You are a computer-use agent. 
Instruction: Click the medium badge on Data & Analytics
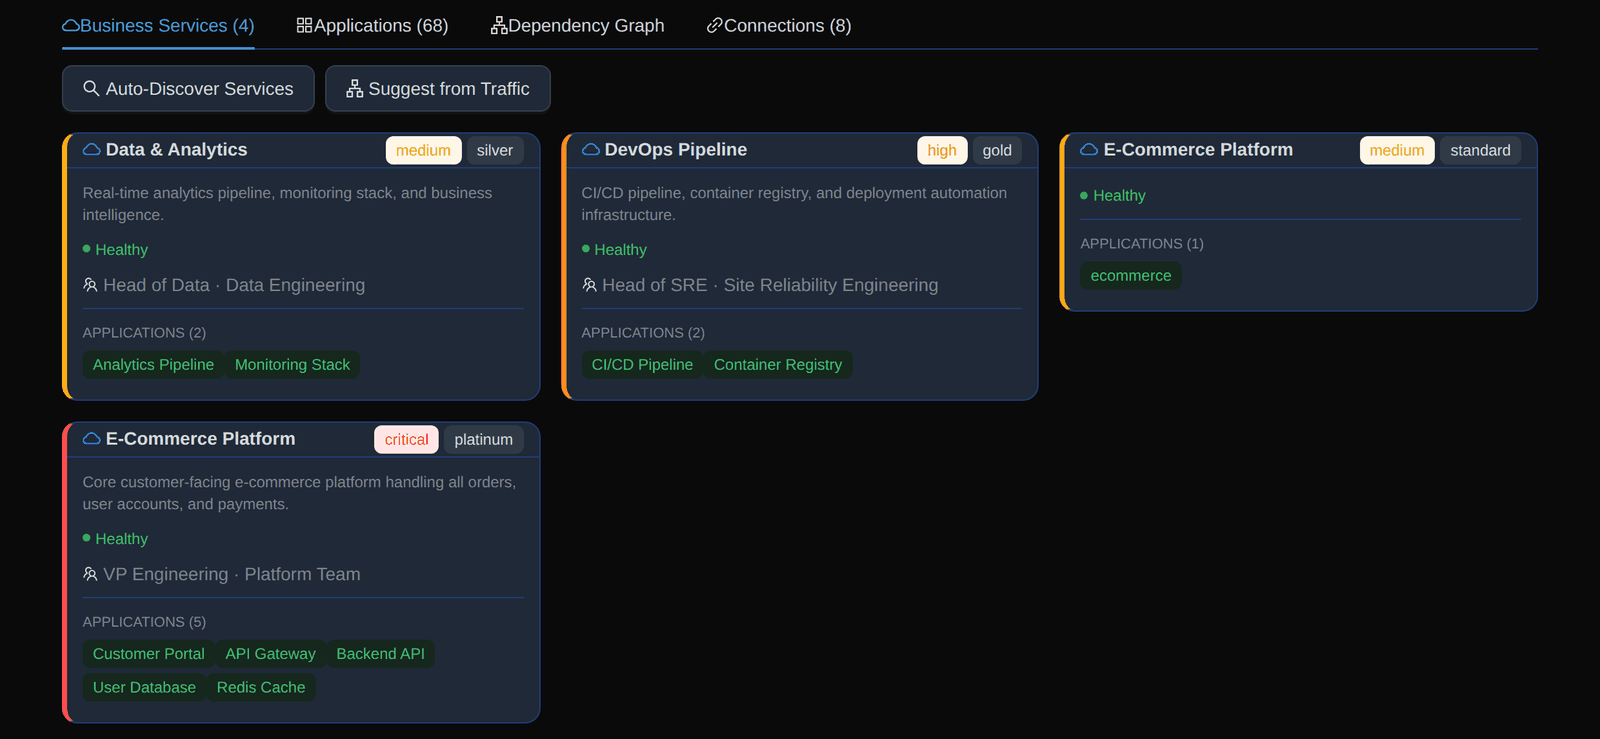423,150
